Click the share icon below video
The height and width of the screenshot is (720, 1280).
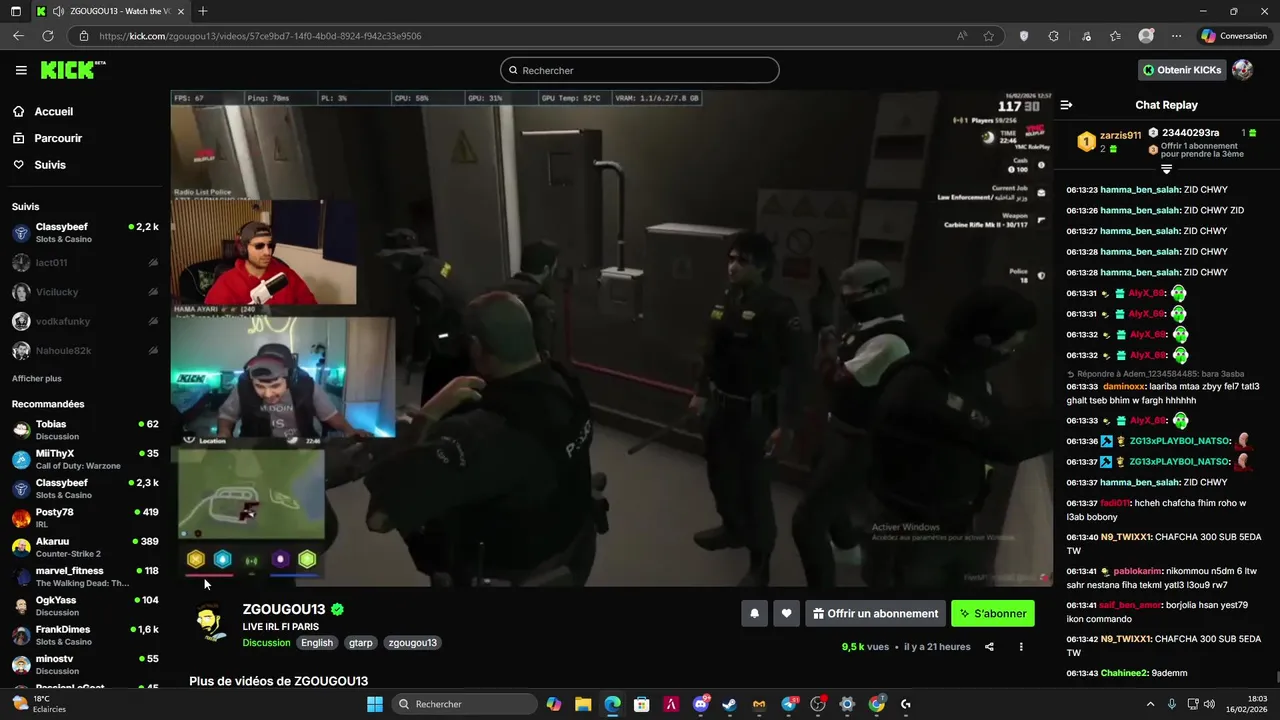click(x=989, y=647)
